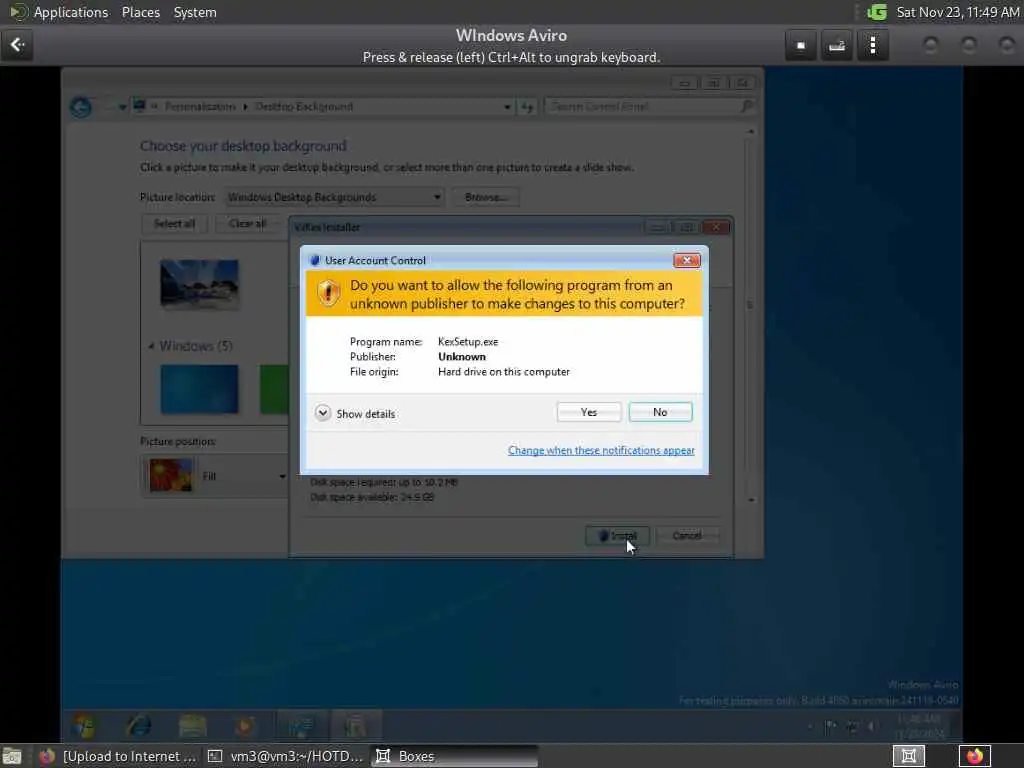Click the guest taskbar clock
1024x768 pixels.
point(919,726)
